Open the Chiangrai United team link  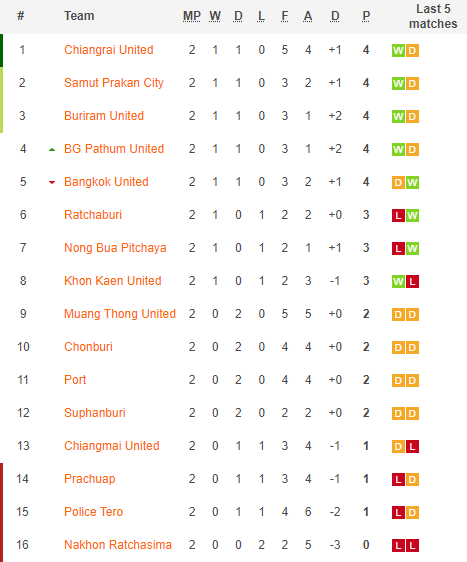109,50
